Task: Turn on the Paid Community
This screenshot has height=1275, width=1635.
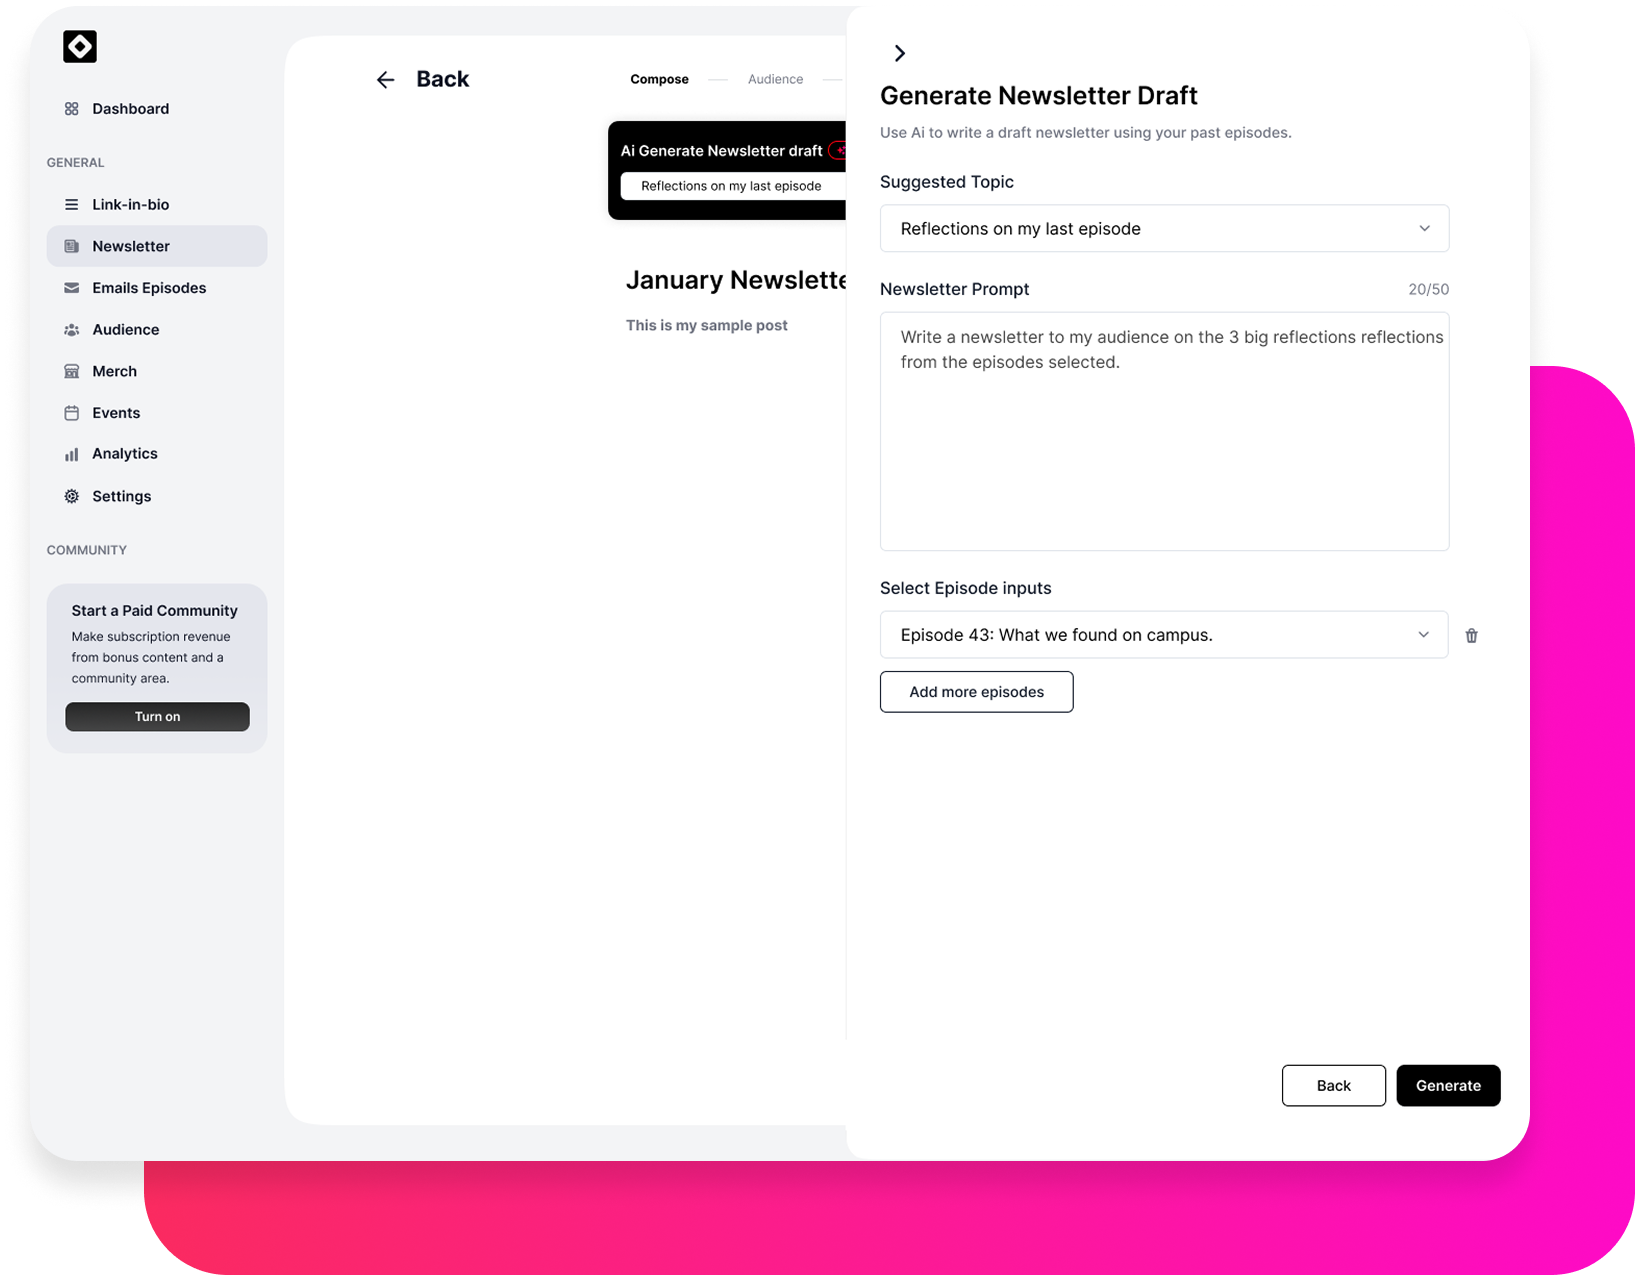Action: pyautogui.click(x=157, y=717)
